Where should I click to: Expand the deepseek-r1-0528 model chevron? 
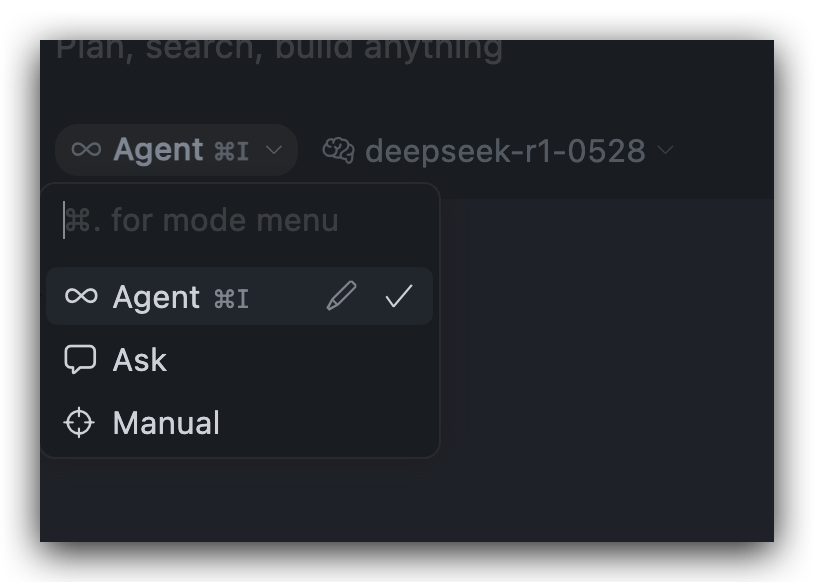[x=665, y=150]
